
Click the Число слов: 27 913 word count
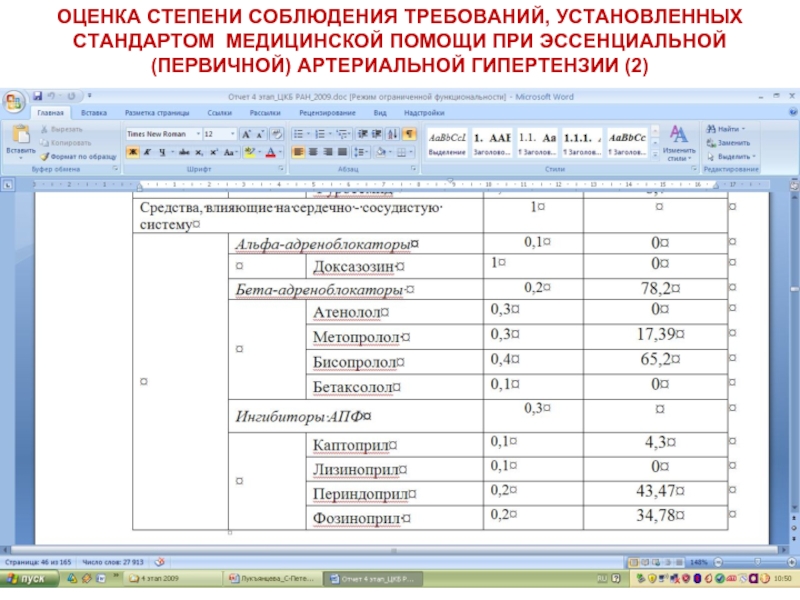(113, 562)
